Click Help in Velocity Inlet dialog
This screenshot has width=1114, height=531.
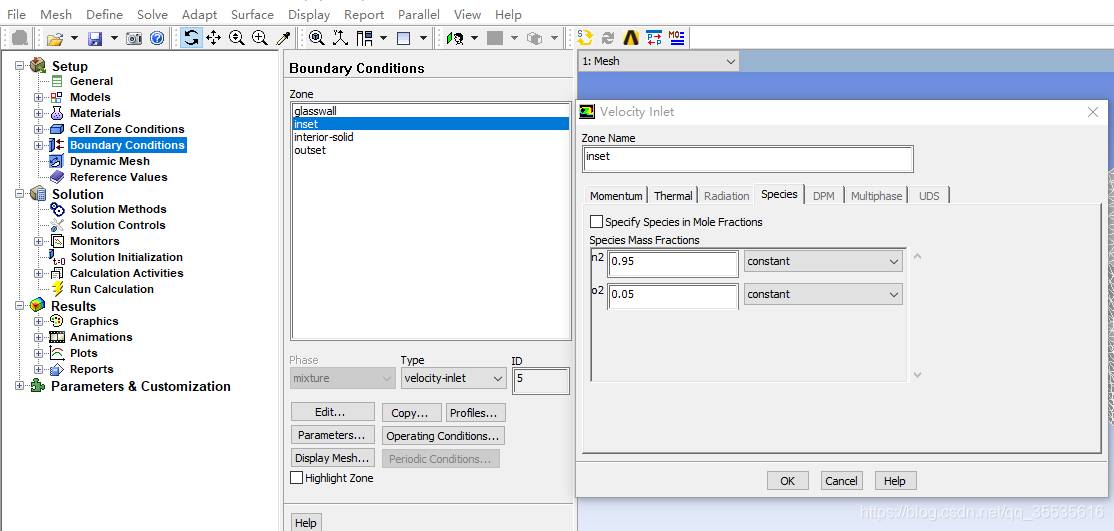[x=895, y=481]
